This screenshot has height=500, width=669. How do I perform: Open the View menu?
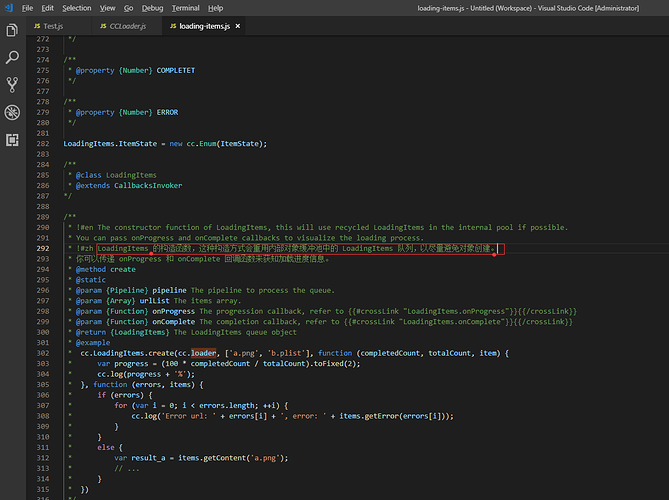point(106,8)
